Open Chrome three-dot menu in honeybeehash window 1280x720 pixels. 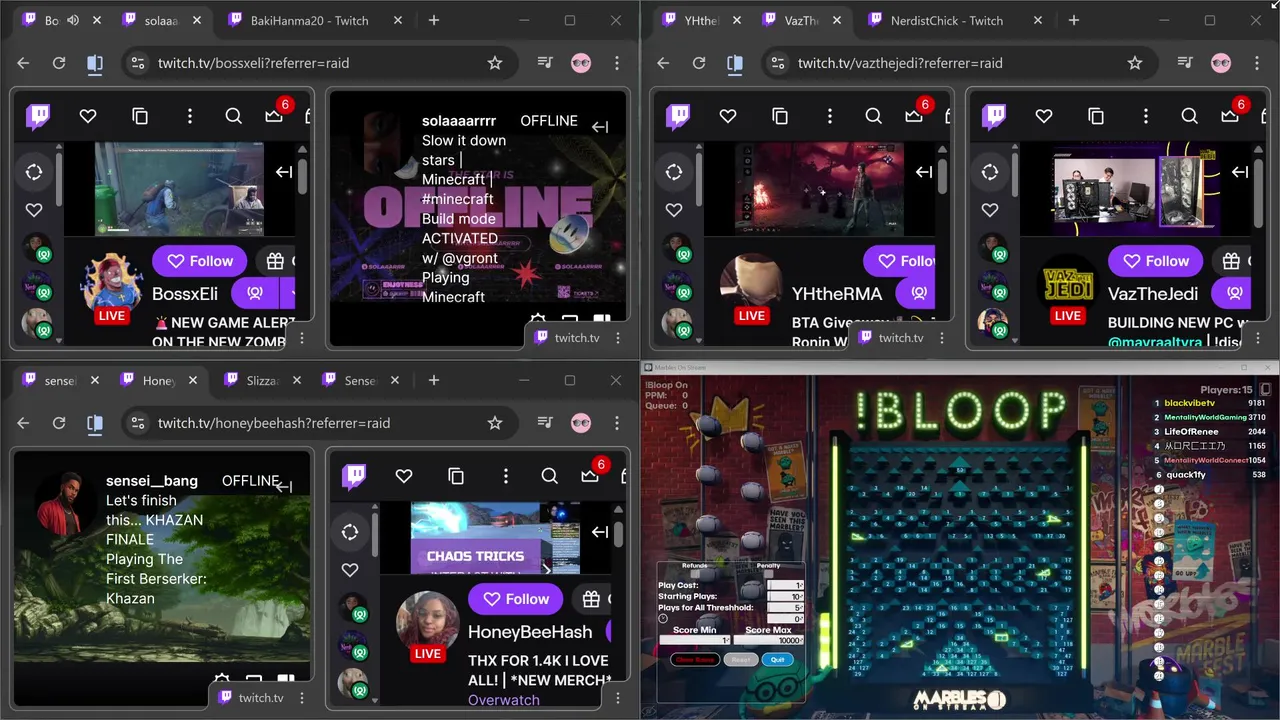click(x=617, y=423)
